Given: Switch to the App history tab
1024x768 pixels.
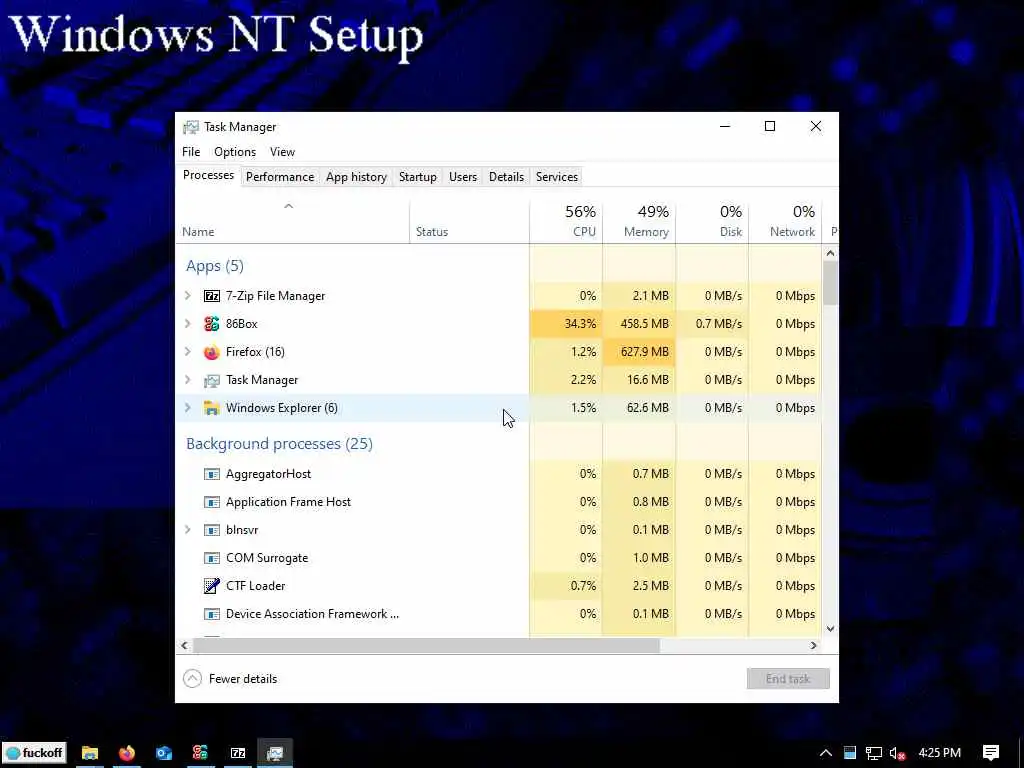Looking at the screenshot, I should click(x=357, y=177).
